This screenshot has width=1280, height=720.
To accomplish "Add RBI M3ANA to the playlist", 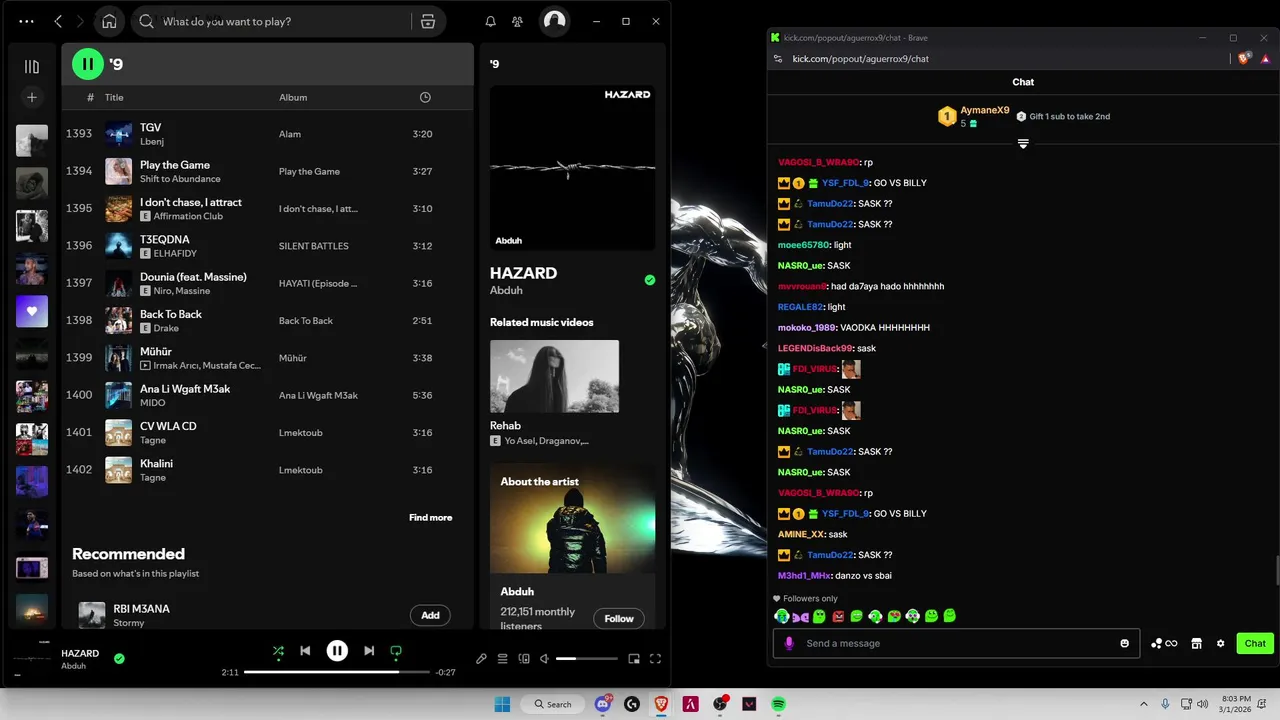I will (430, 615).
